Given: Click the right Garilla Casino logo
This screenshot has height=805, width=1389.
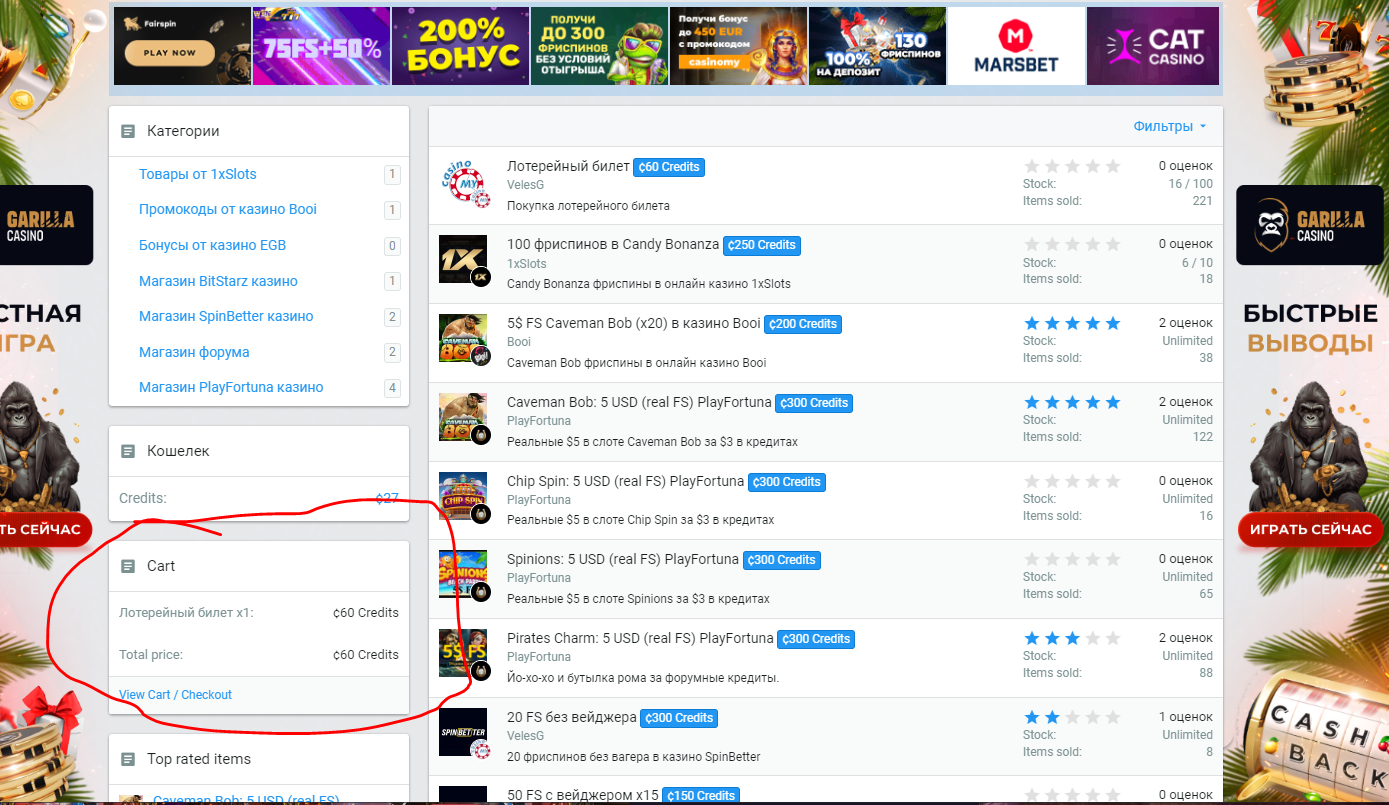Looking at the screenshot, I should 1310,225.
